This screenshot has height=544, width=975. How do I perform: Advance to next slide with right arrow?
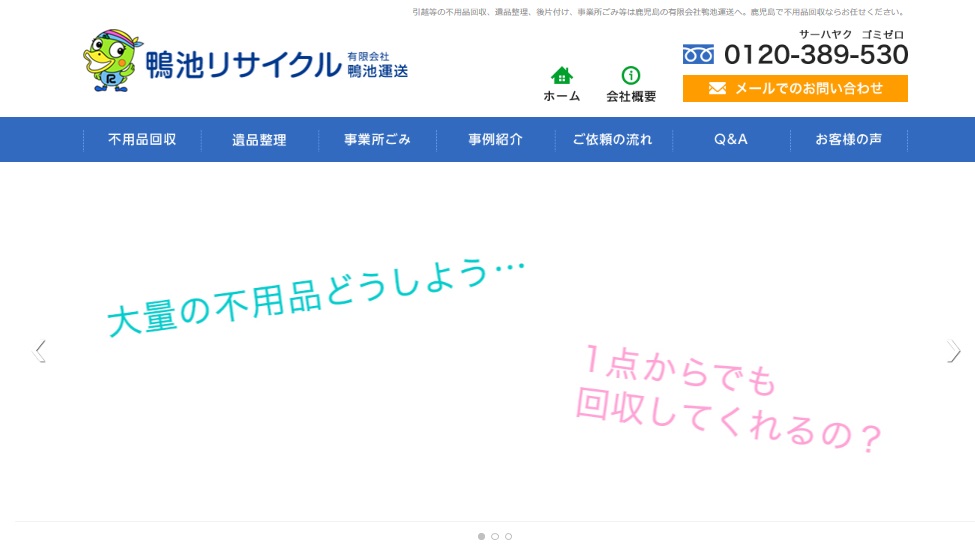click(953, 351)
